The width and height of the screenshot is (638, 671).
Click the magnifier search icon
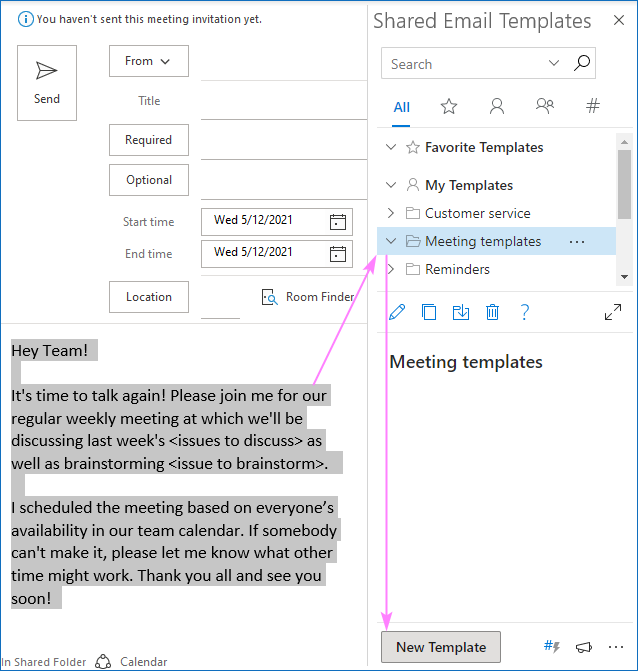pos(582,63)
